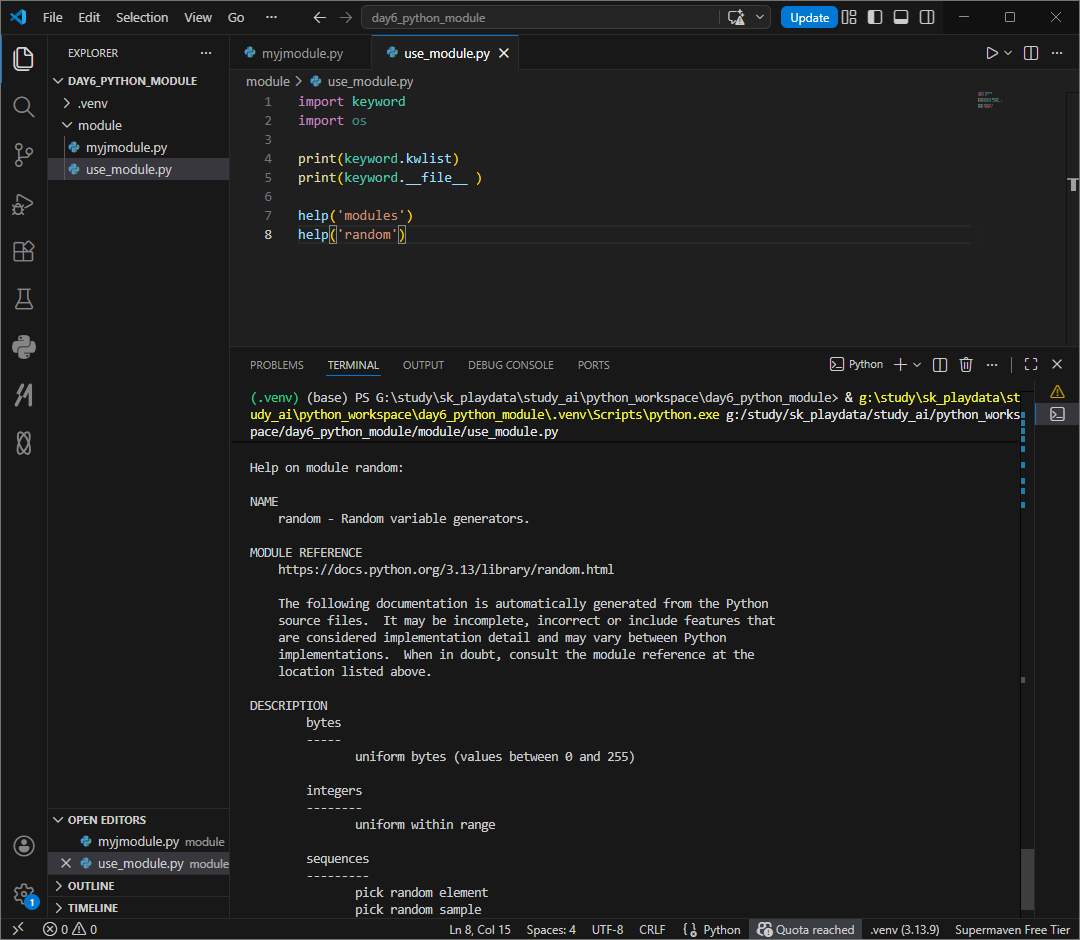Customize layout from title bar
This screenshot has height=940, width=1080.
pyautogui.click(x=849, y=17)
